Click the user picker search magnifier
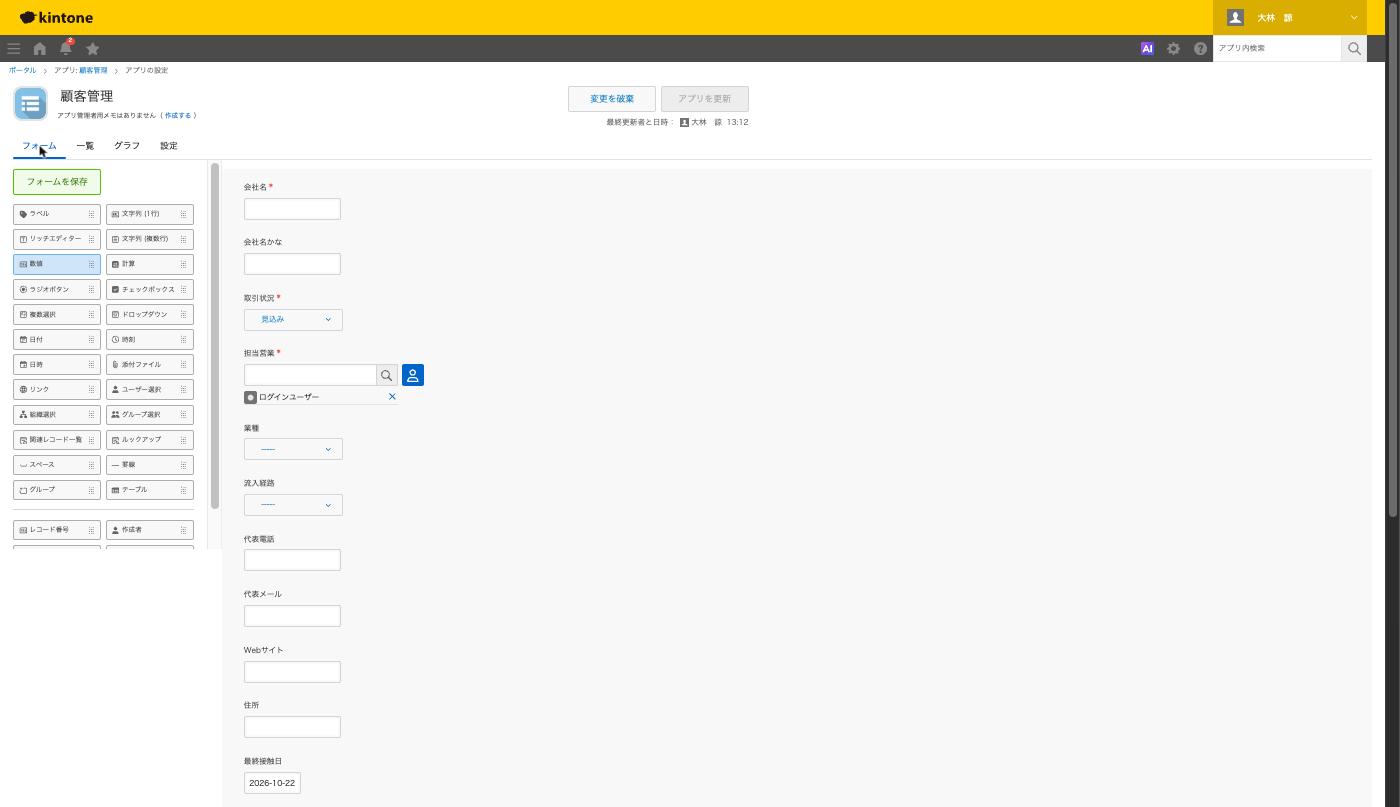 pos(387,375)
